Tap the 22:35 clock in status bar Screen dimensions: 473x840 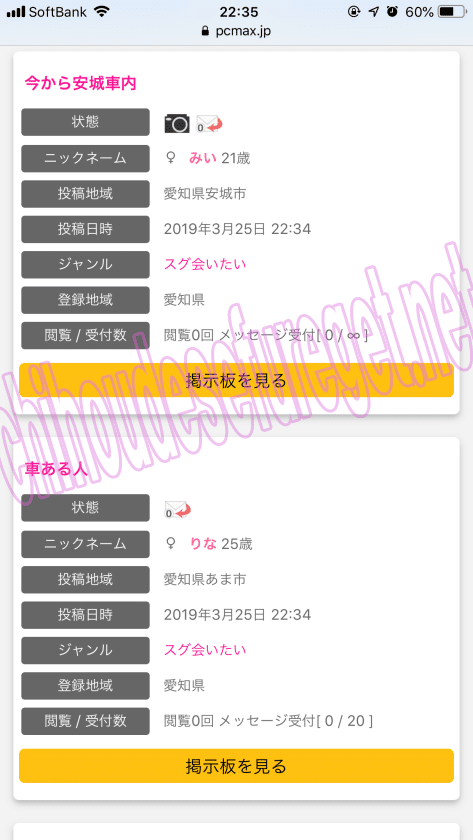(x=239, y=12)
